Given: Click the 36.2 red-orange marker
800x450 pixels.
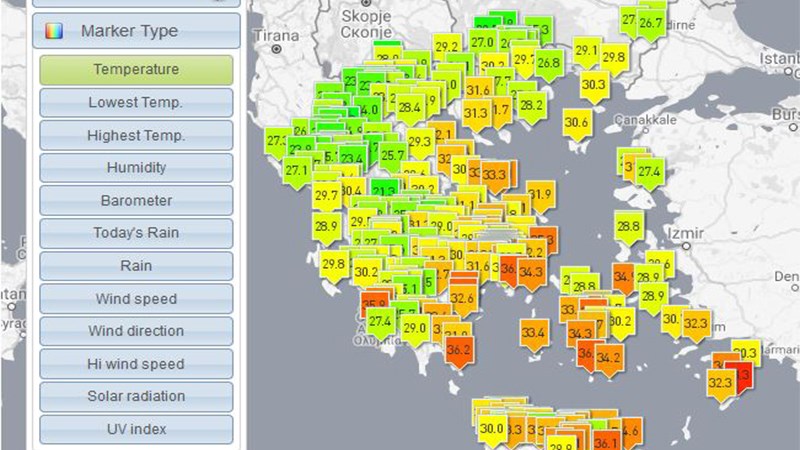Looking at the screenshot, I should (x=459, y=352).
